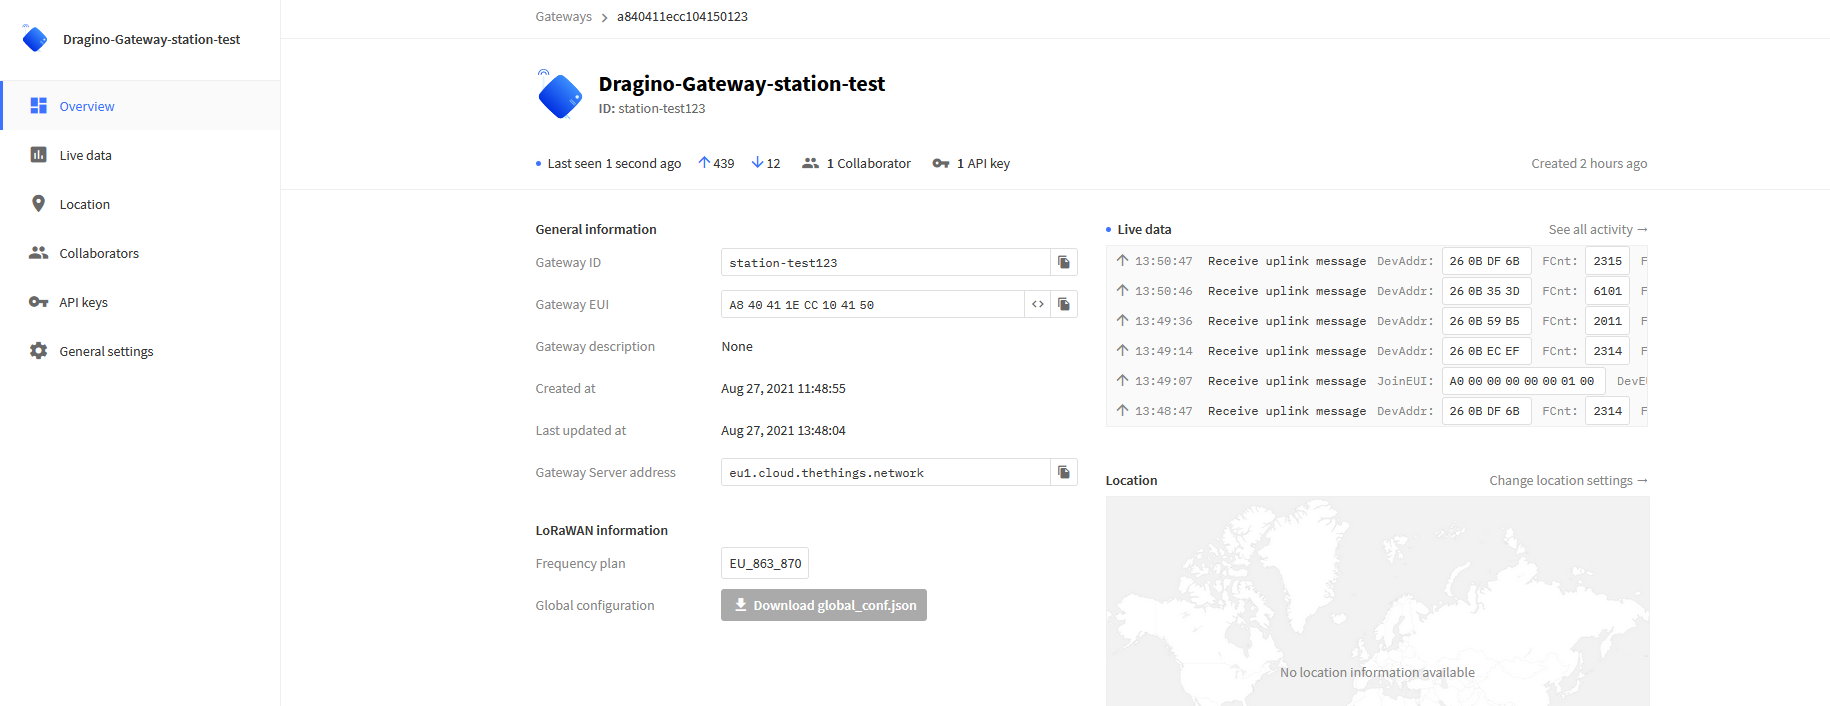Click Change location settings link

[1568, 480]
